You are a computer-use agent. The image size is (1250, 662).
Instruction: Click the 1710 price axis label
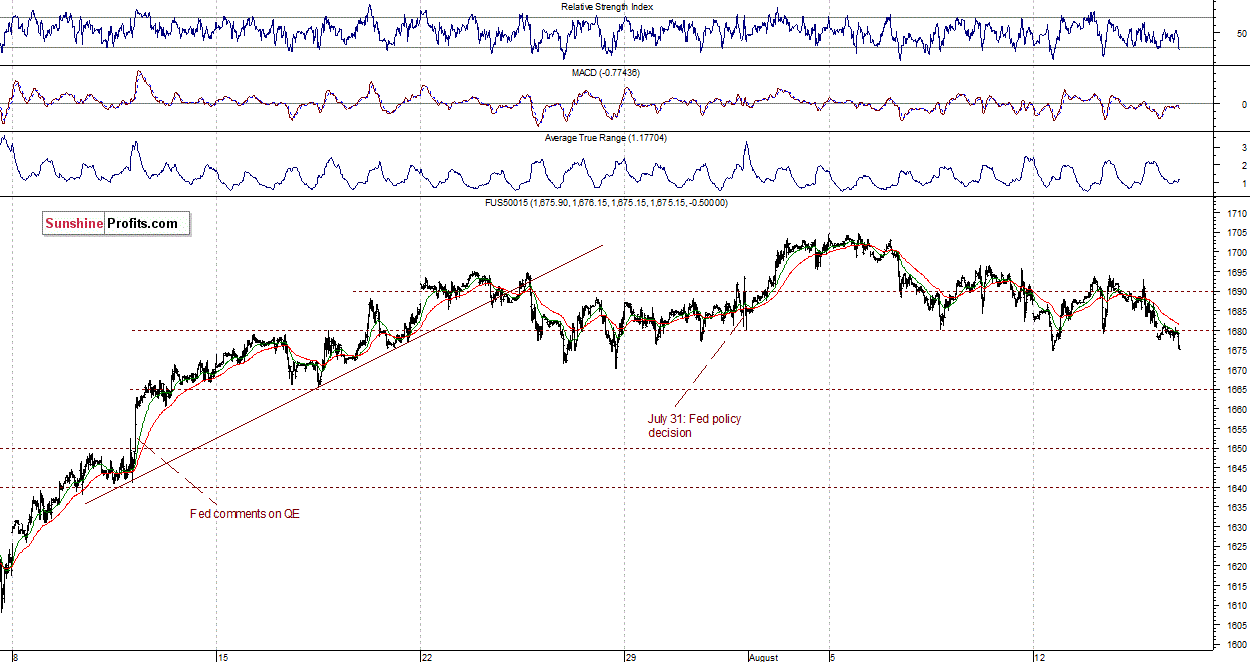click(1236, 214)
